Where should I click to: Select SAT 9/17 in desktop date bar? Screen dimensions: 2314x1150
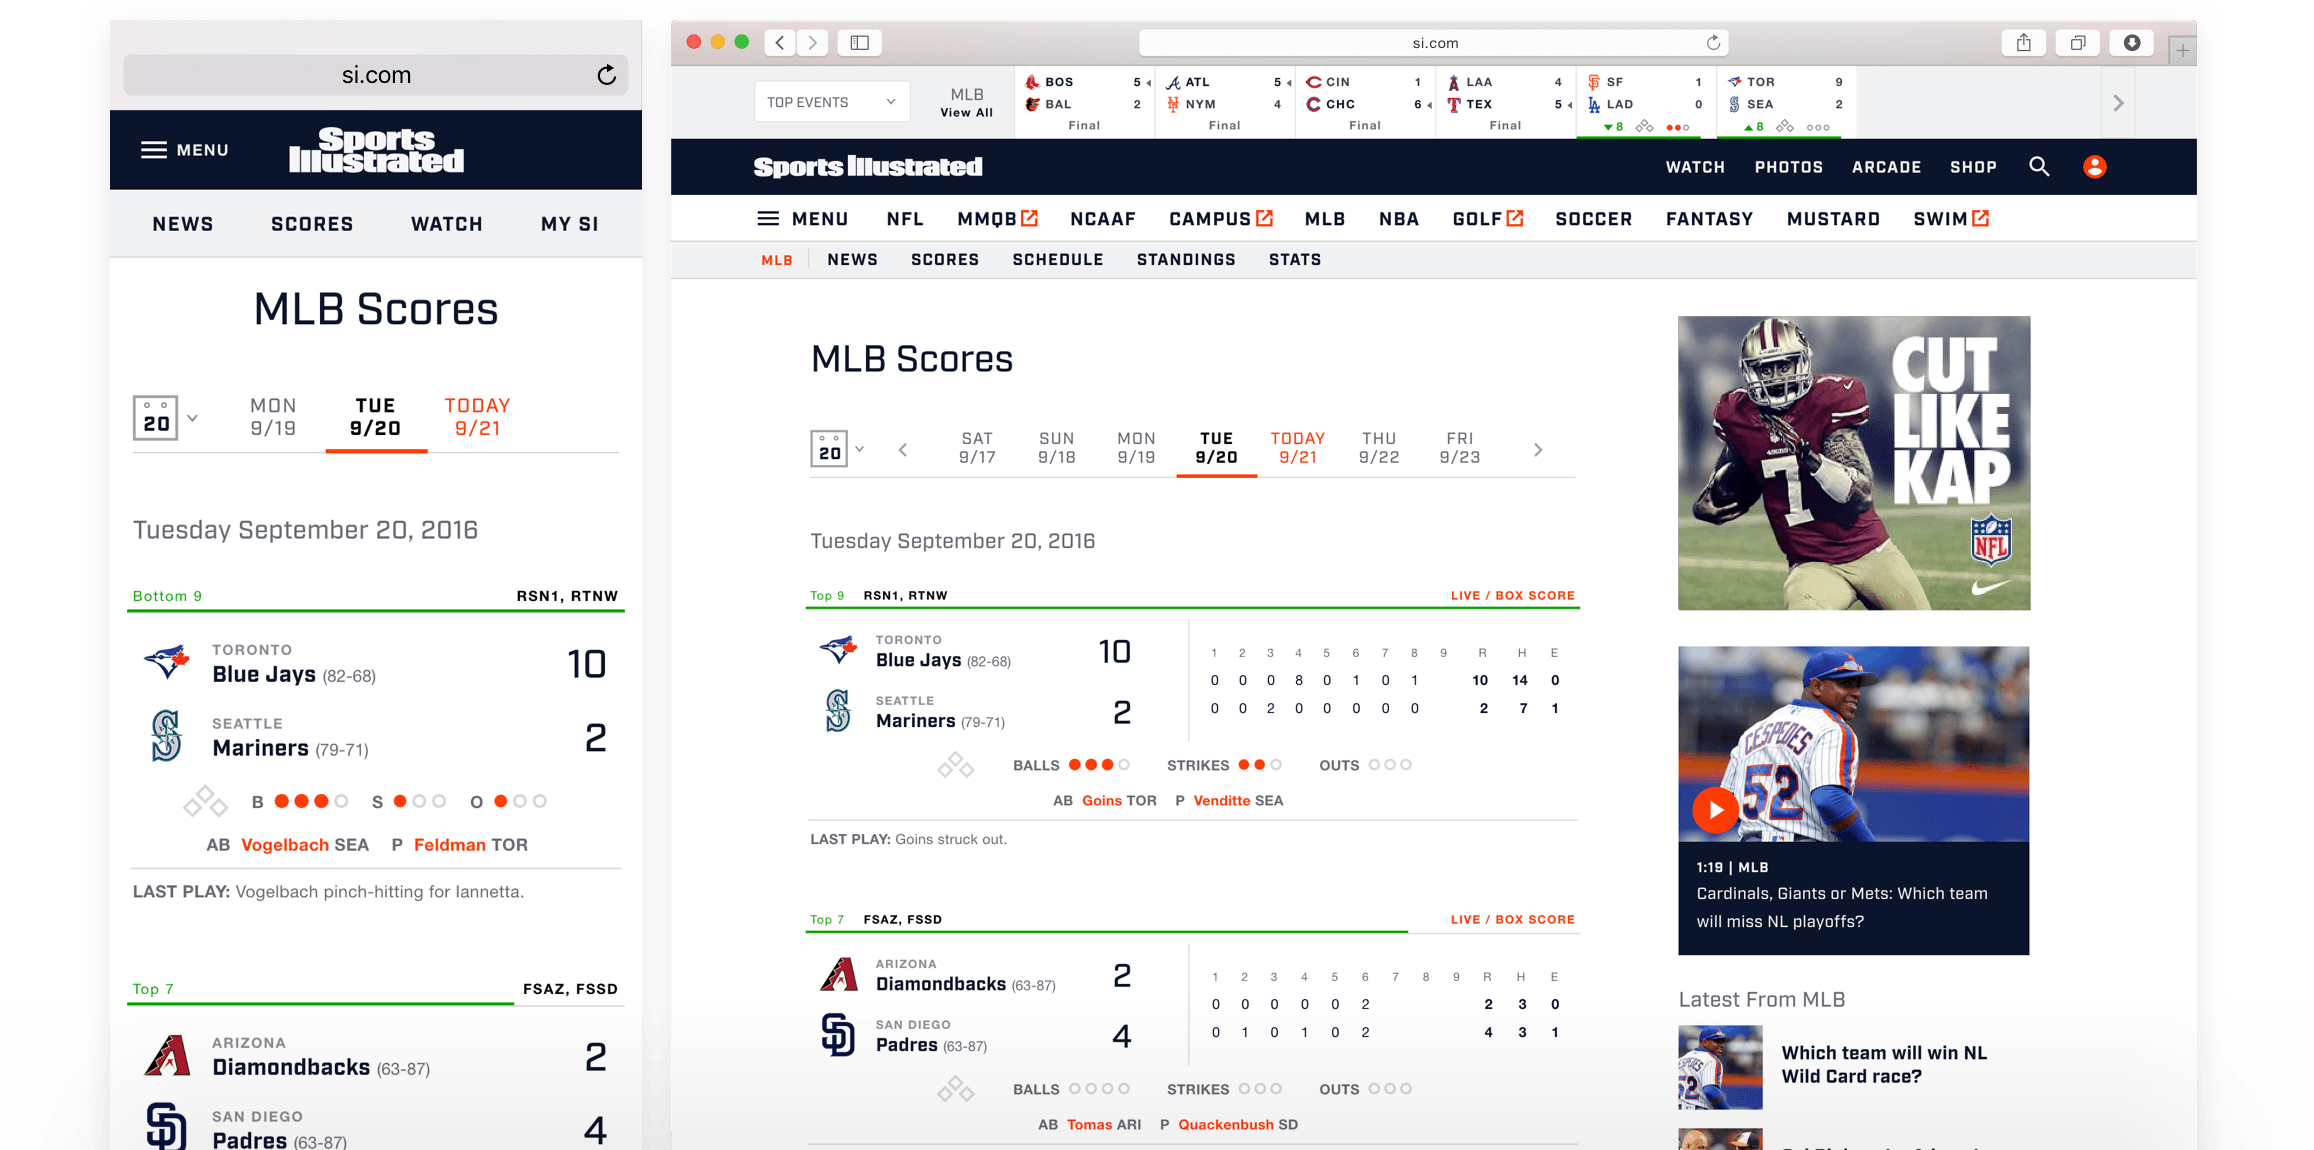click(x=977, y=448)
